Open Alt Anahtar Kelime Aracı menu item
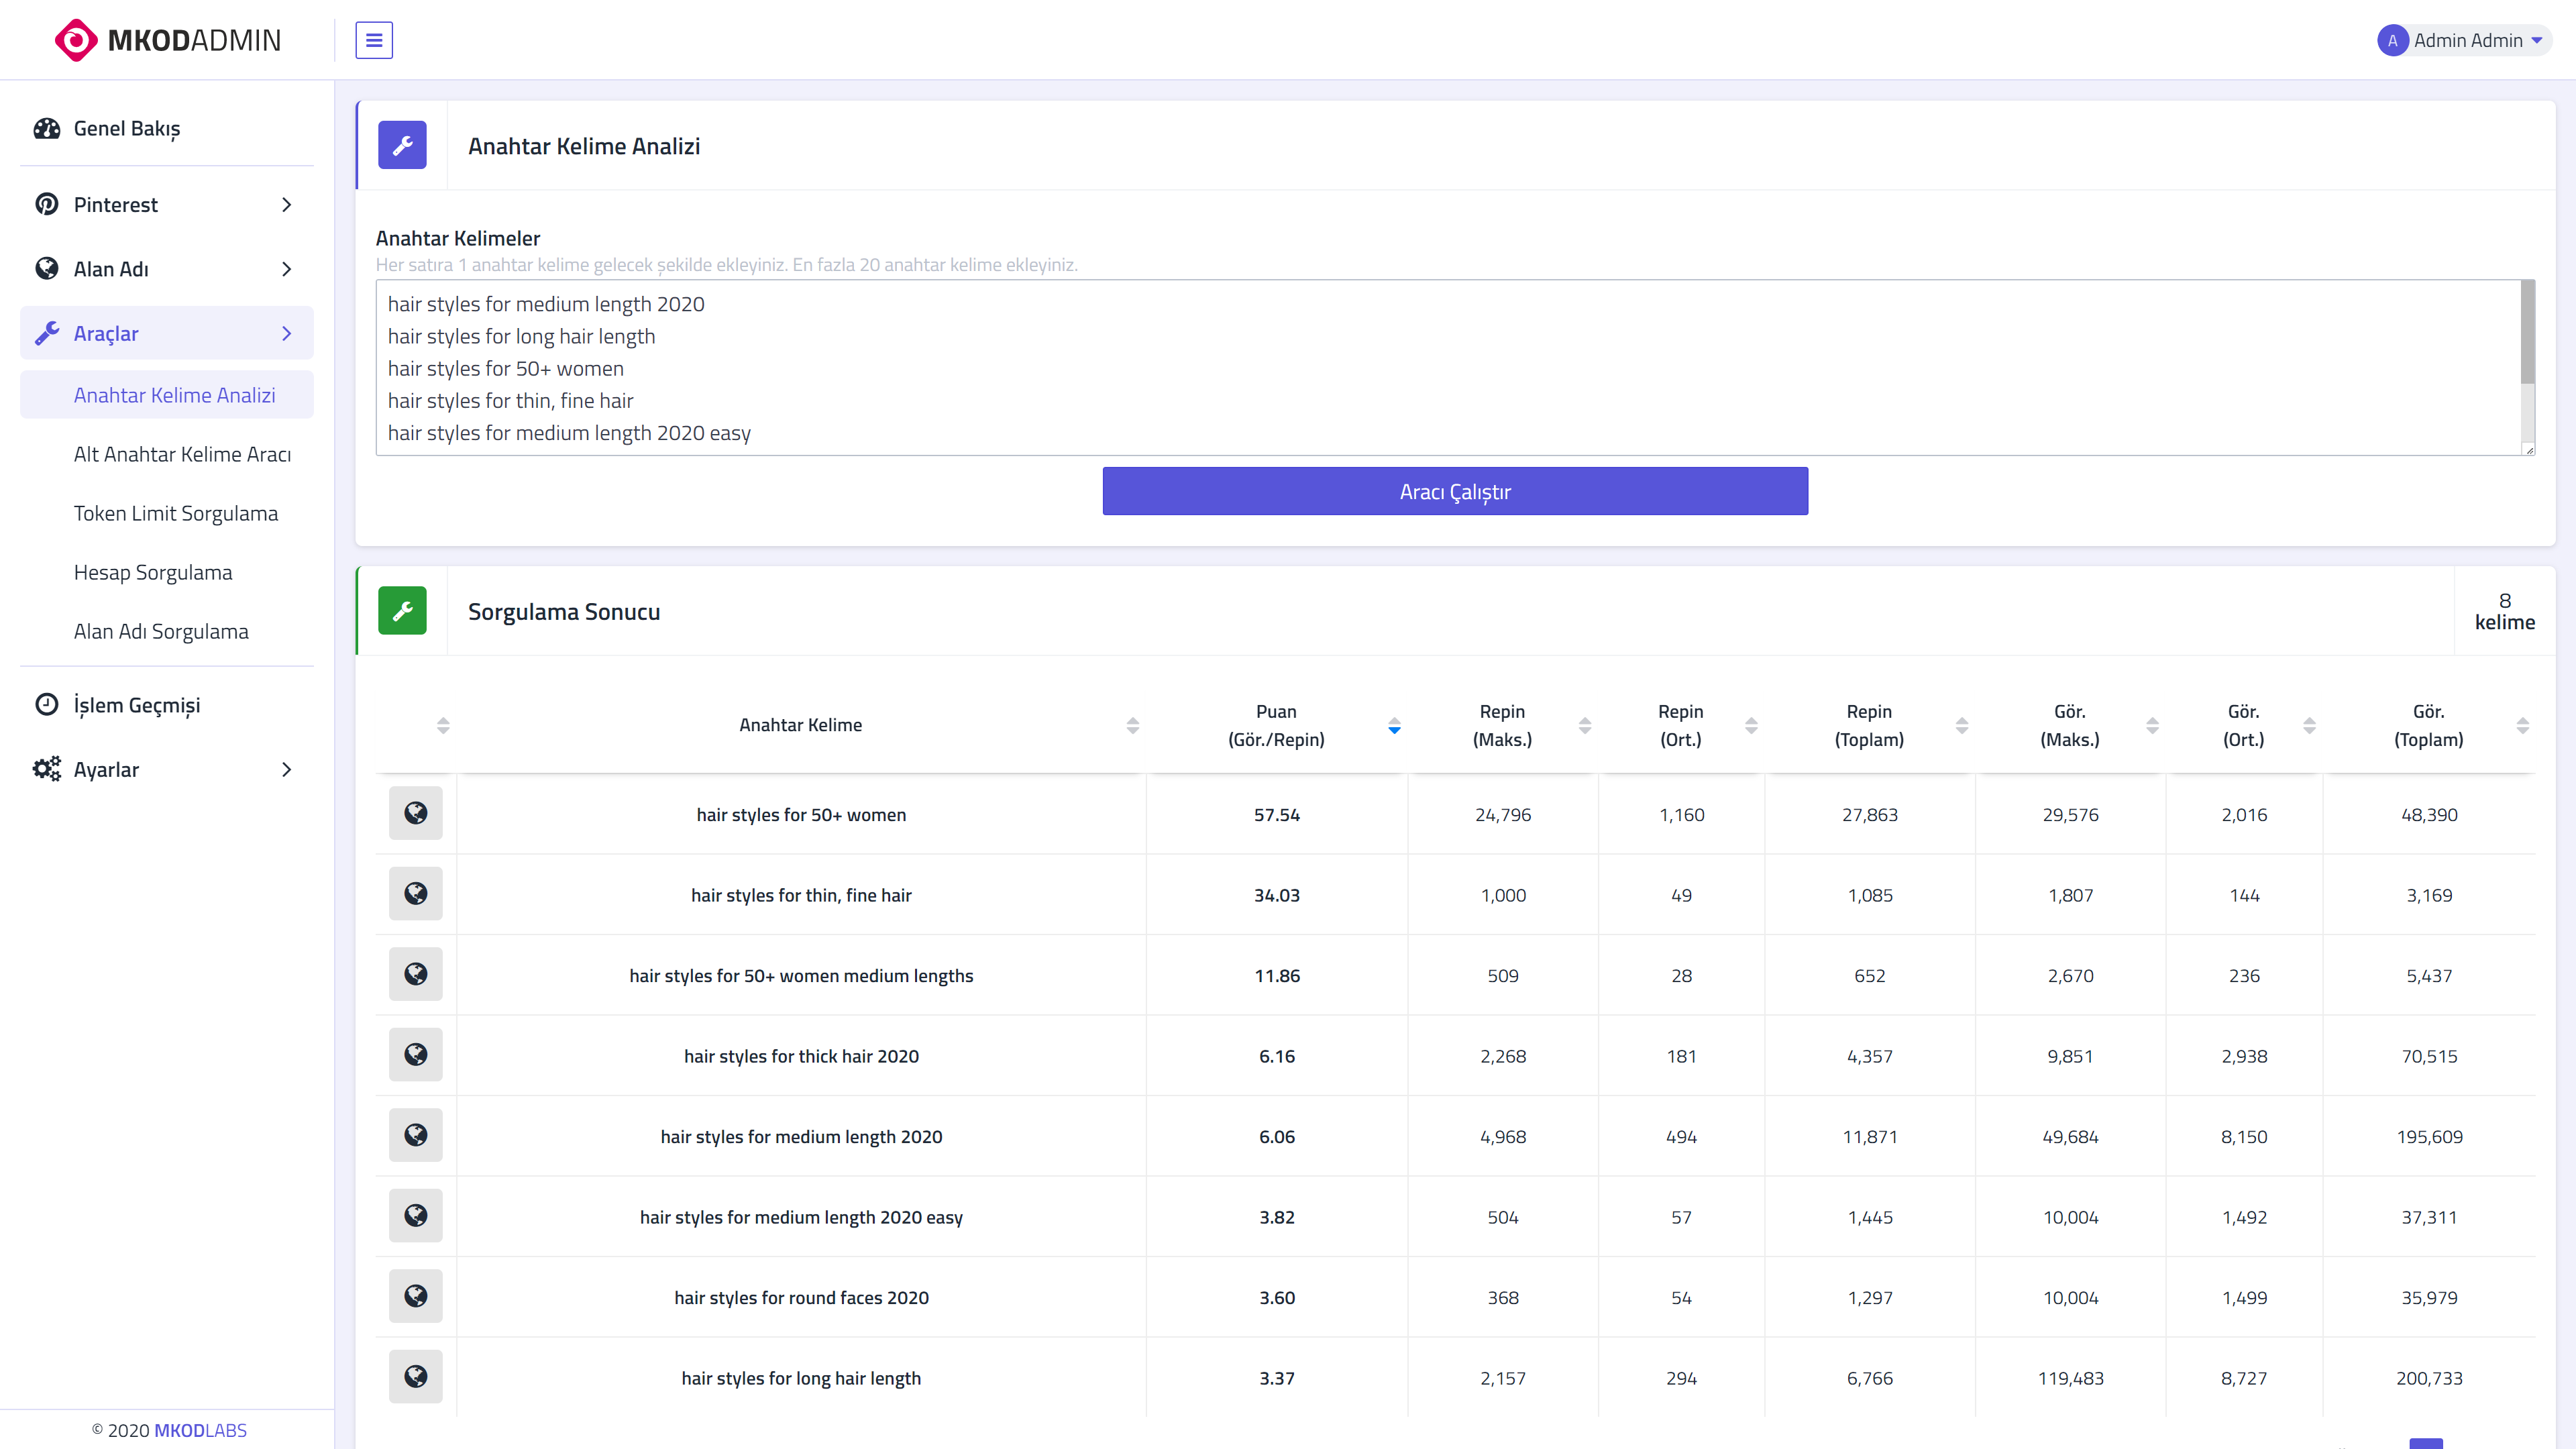Screen dimensions: 2576x1449 point(182,454)
